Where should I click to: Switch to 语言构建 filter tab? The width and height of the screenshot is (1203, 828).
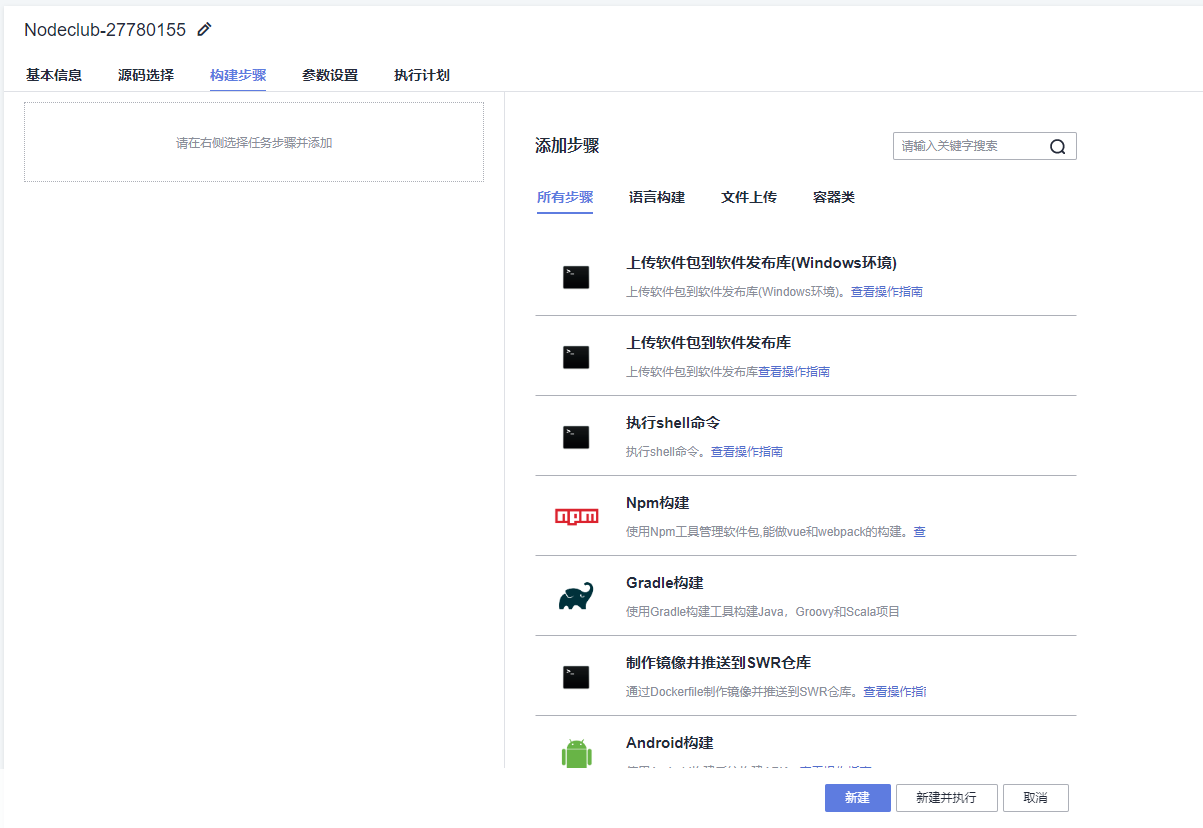[657, 197]
